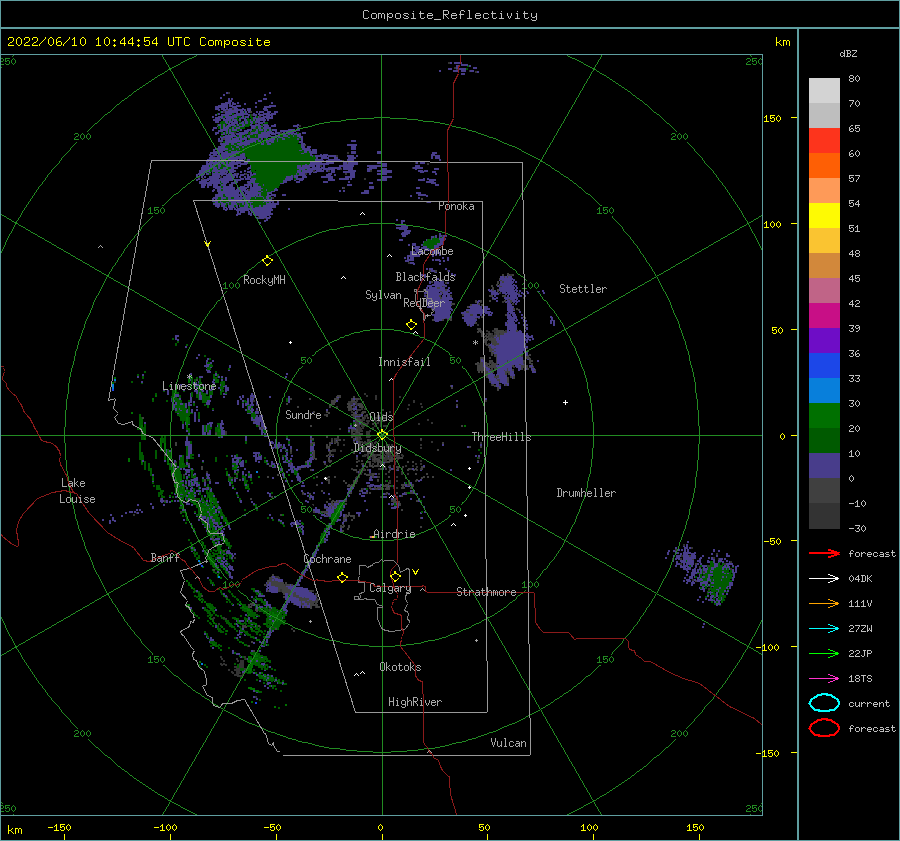Click the red forecast ellipse icon
The image size is (900, 841).
click(x=824, y=728)
